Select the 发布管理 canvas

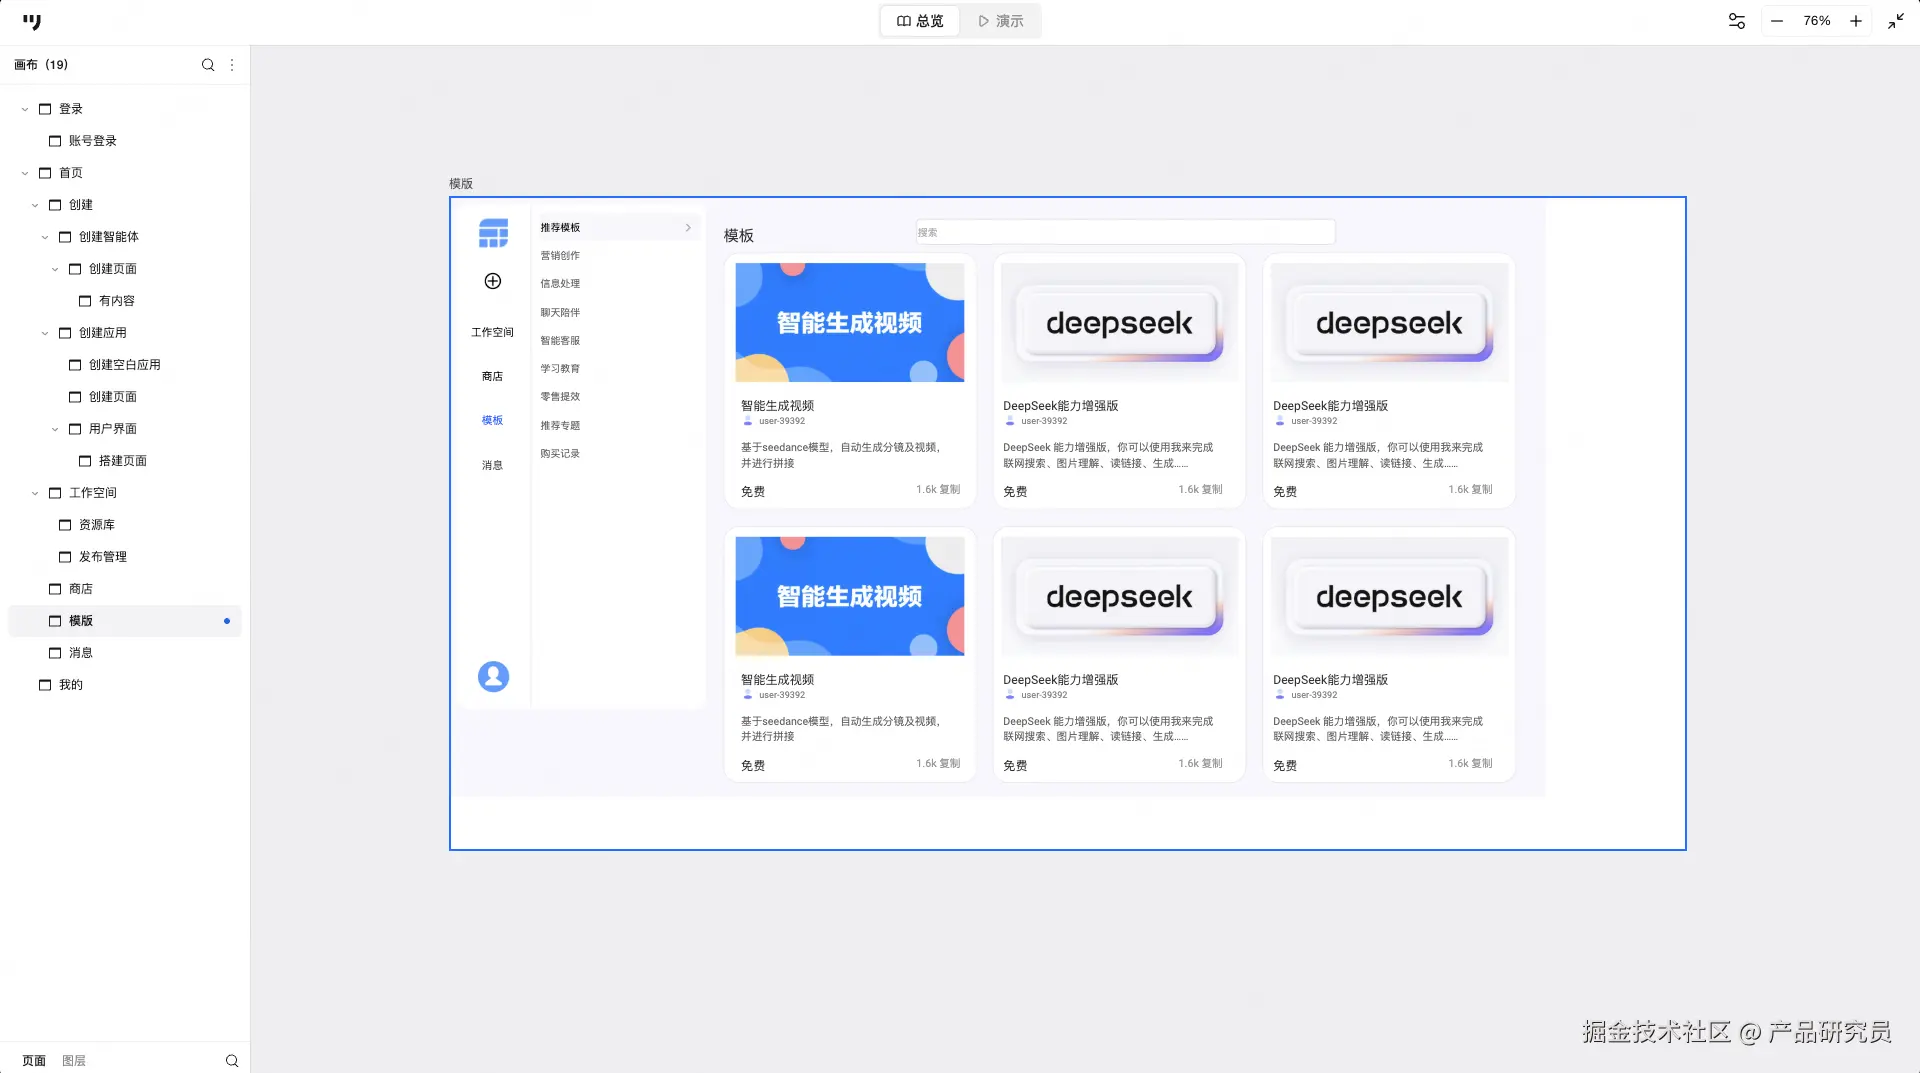coord(125,557)
